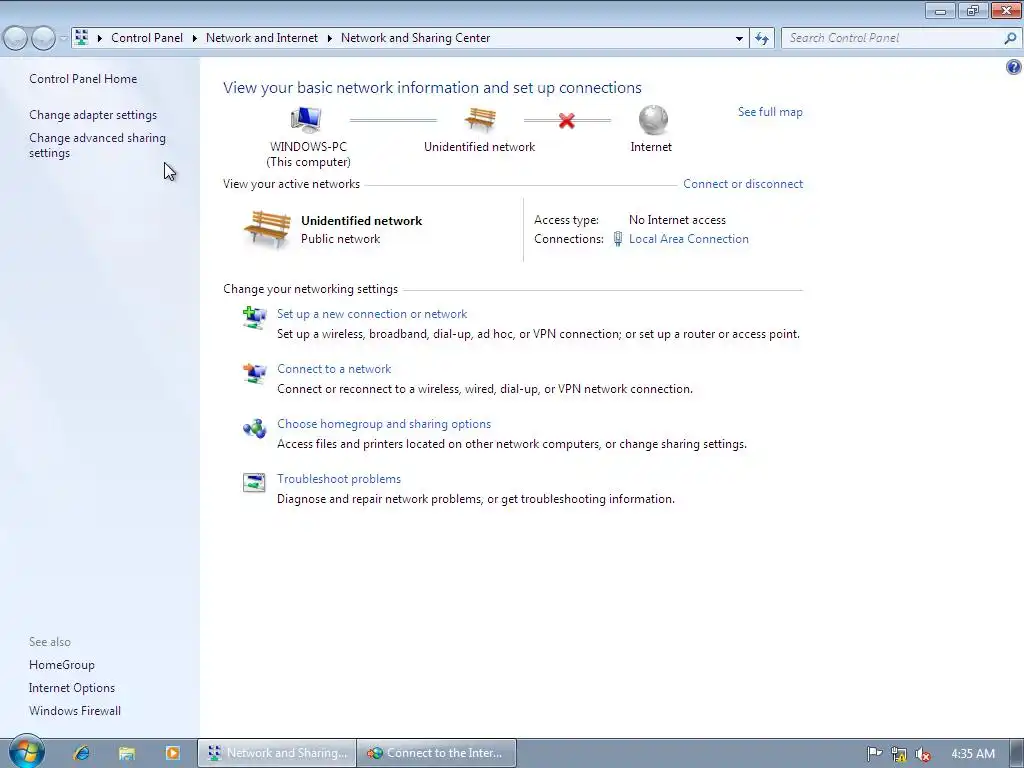This screenshot has height=768, width=1024.
Task: Click the Action Center flag tray icon
Action: tap(874, 754)
